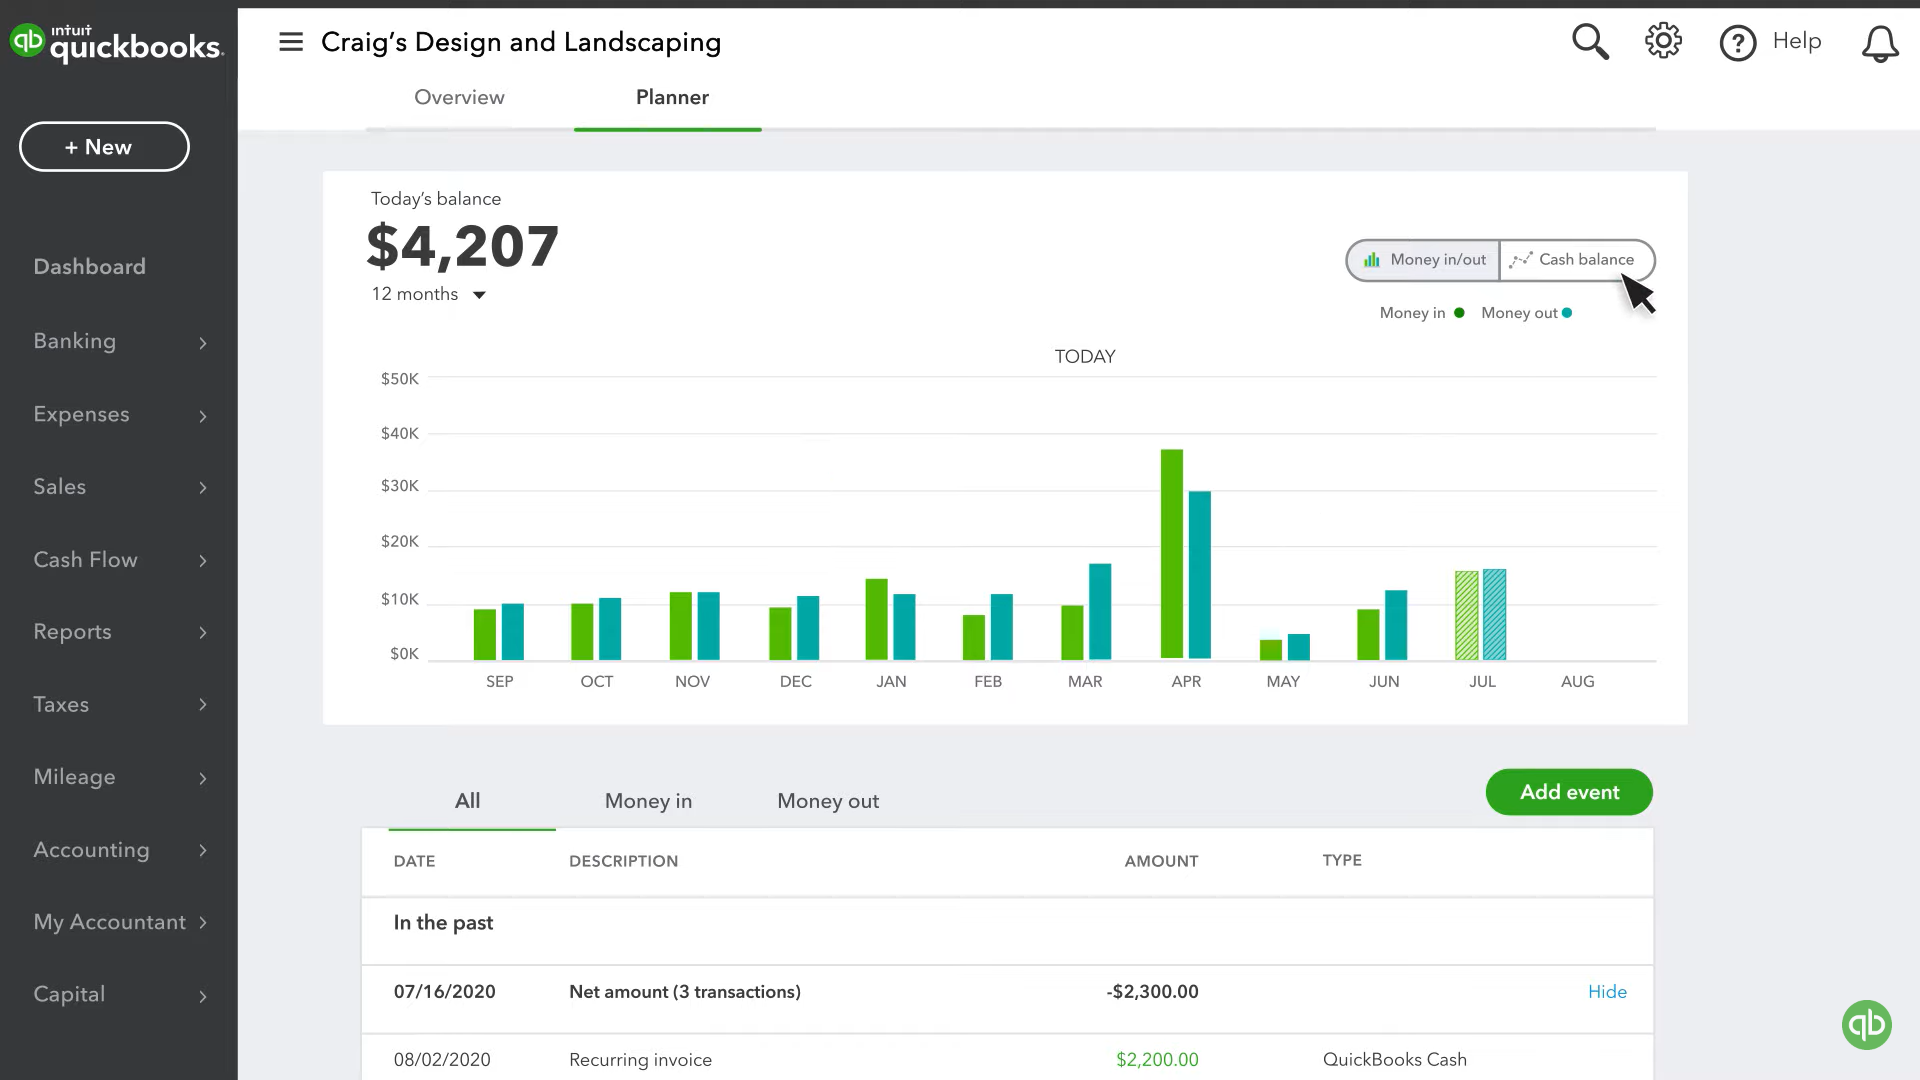
Task: Click the hamburger menu icon
Action: pyautogui.click(x=289, y=41)
